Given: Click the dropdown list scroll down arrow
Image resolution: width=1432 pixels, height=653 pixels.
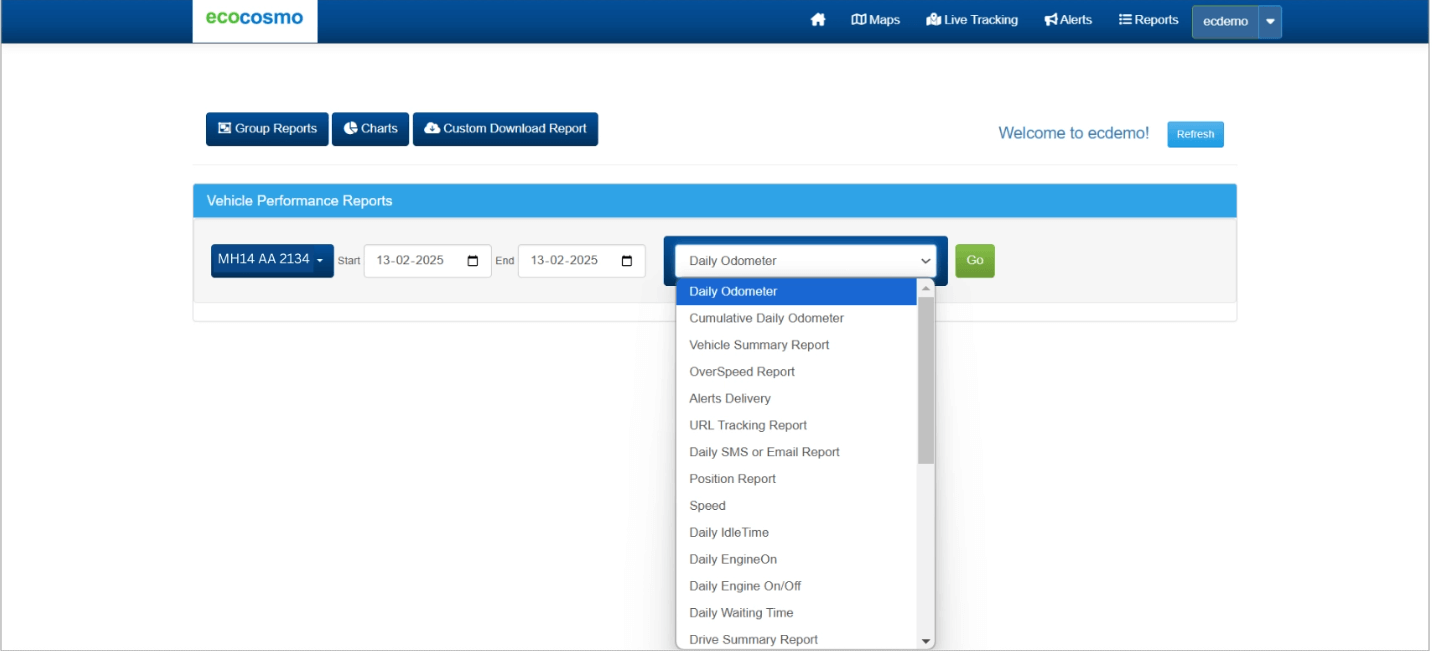Looking at the screenshot, I should (926, 641).
